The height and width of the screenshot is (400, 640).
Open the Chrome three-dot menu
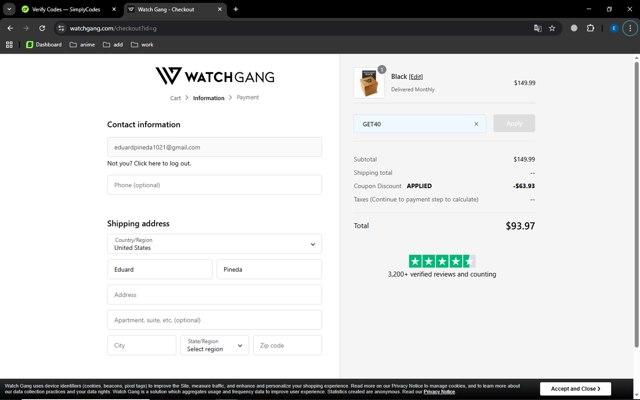point(630,28)
